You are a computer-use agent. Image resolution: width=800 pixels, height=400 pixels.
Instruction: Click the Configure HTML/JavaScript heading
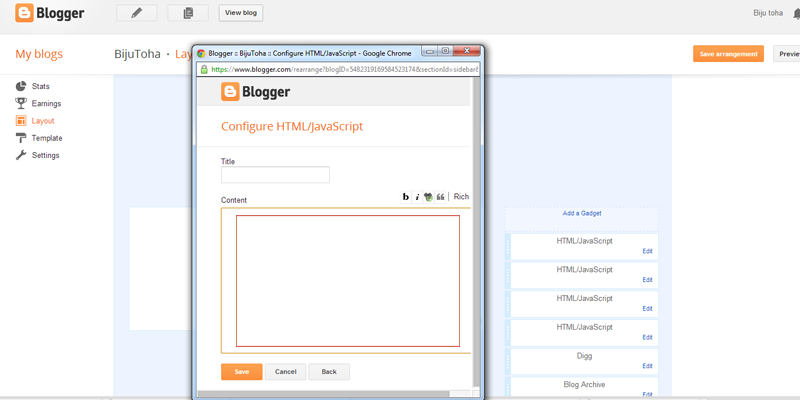click(x=292, y=126)
